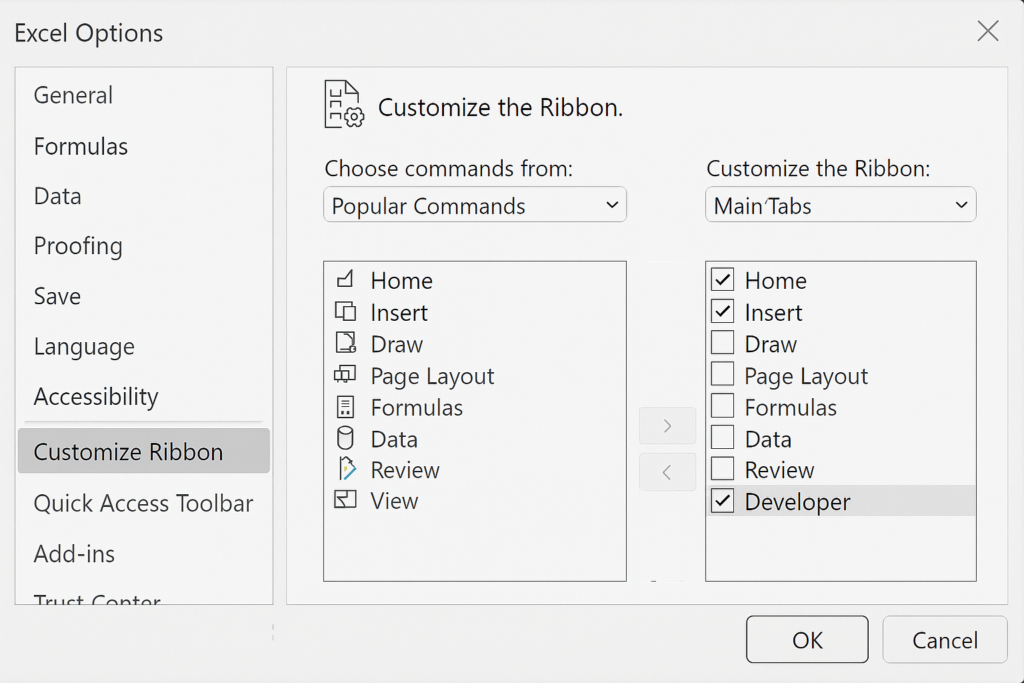
Task: Open the Formulas category in the sidebar
Action: pyautogui.click(x=81, y=146)
